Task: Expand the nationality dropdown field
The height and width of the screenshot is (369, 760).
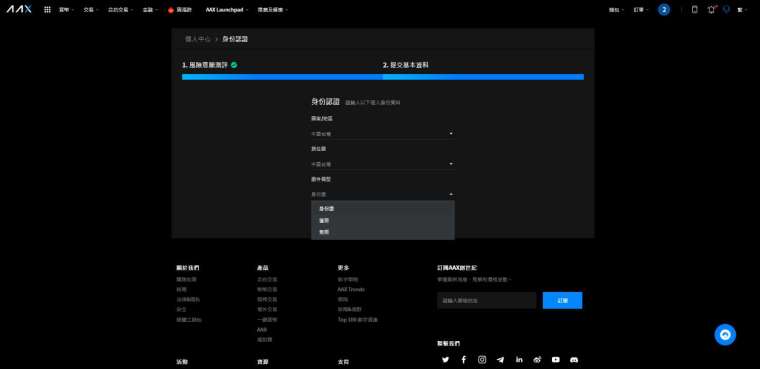Action: pos(382,164)
